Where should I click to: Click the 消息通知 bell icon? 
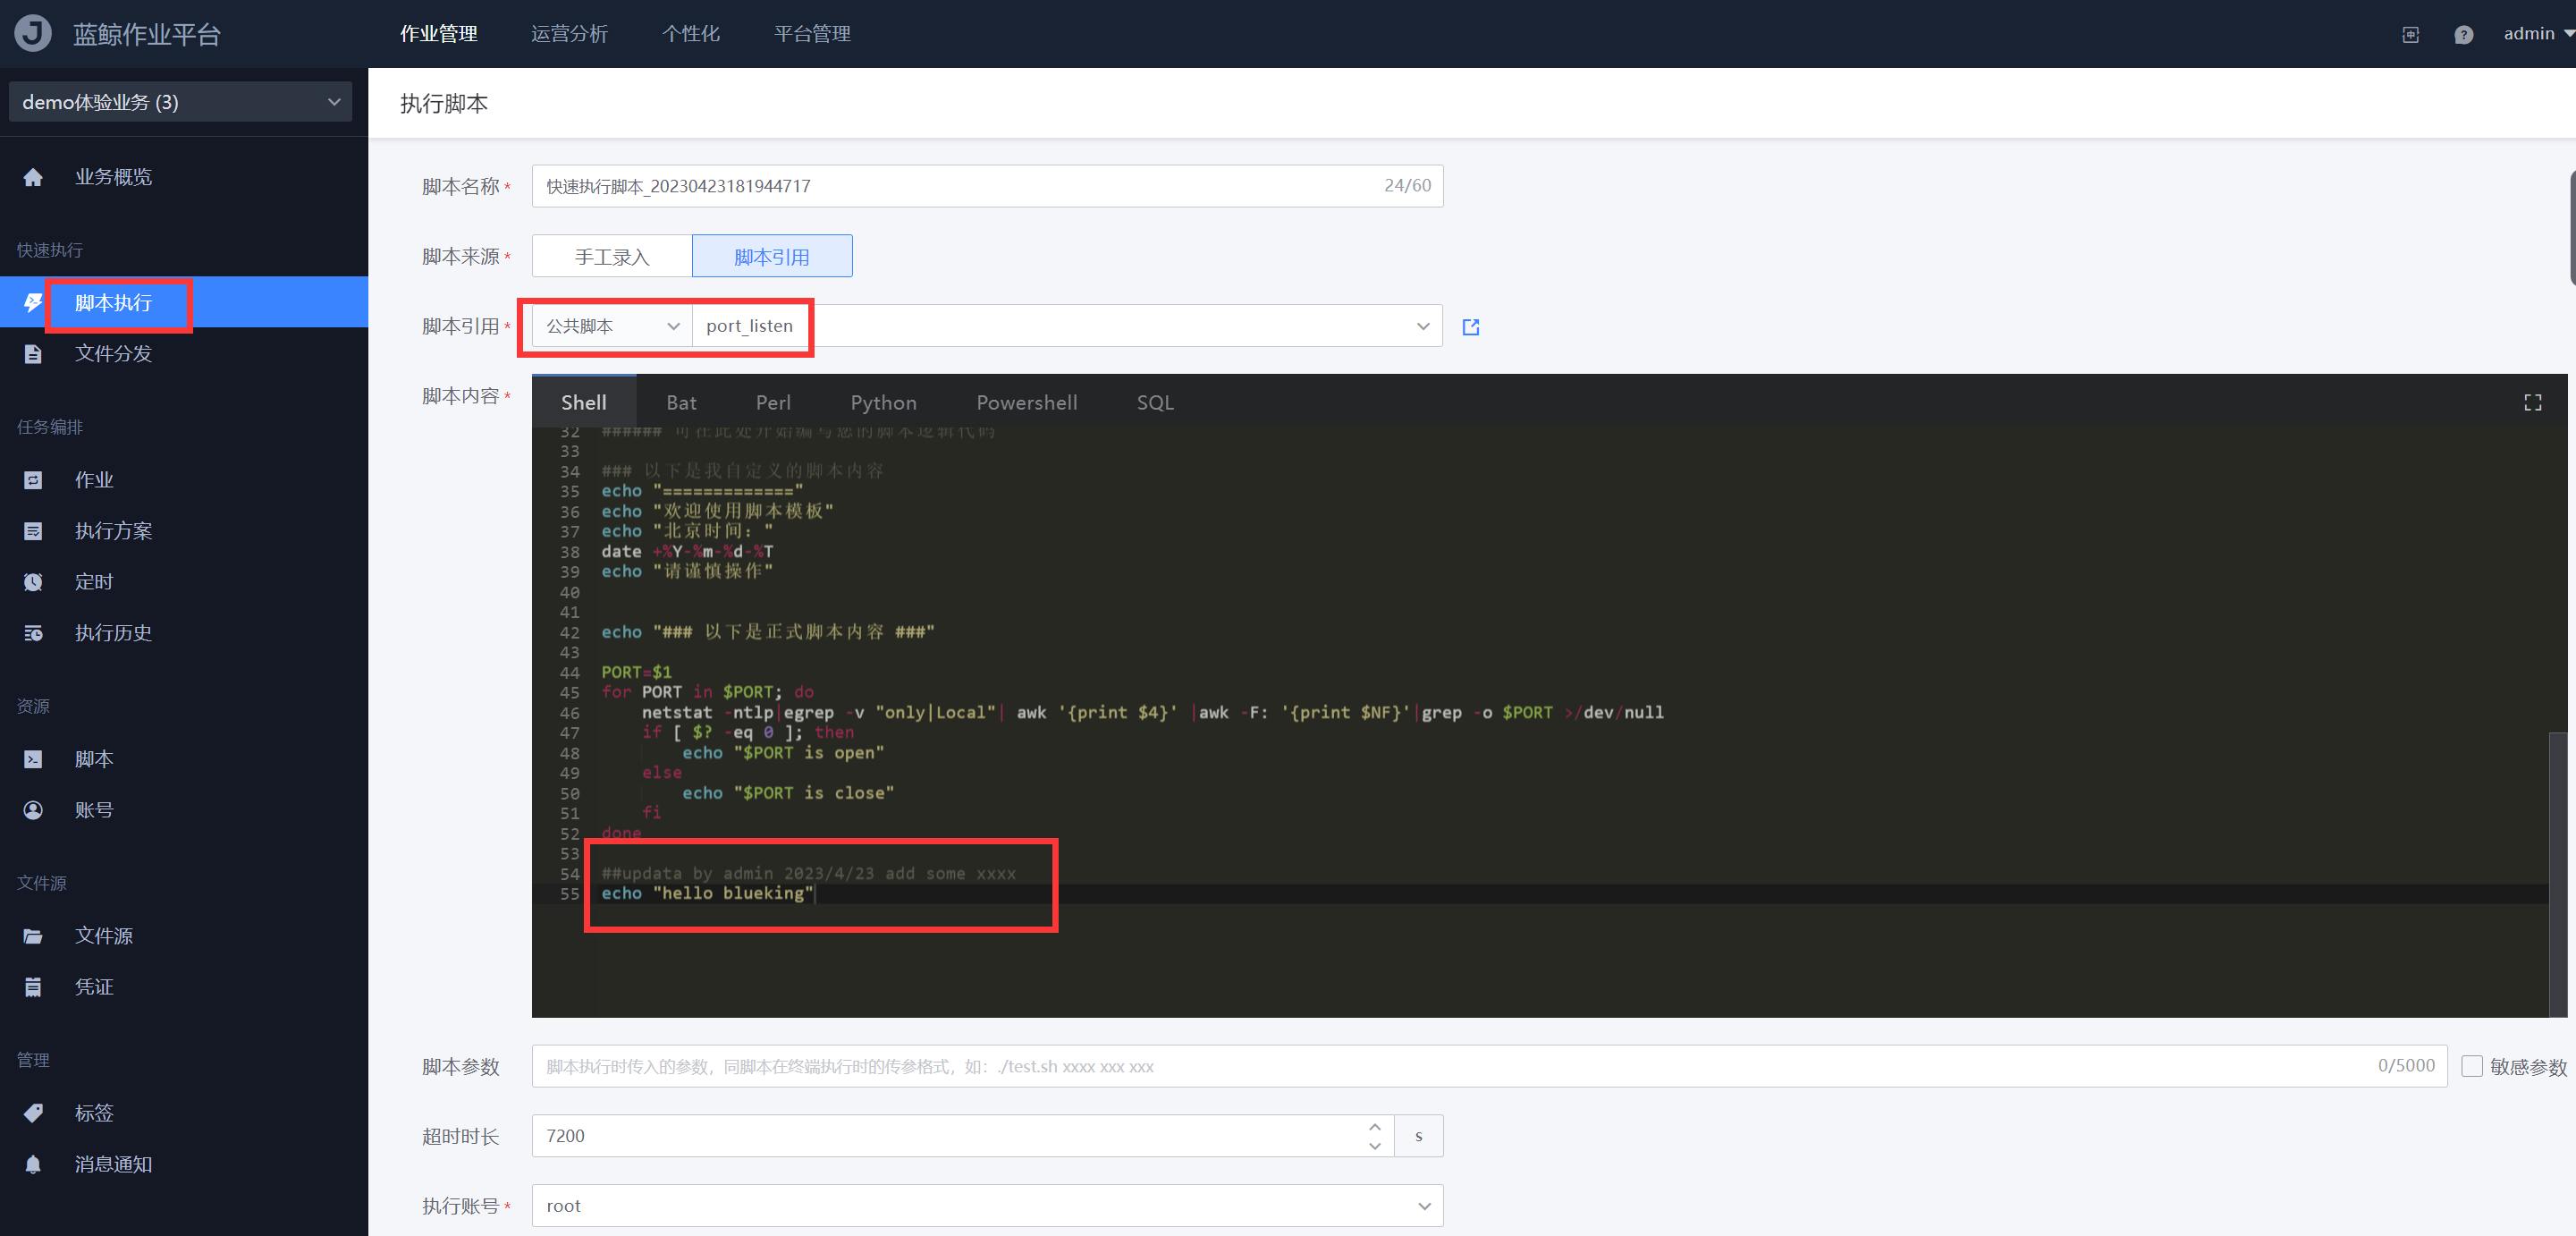(33, 1164)
